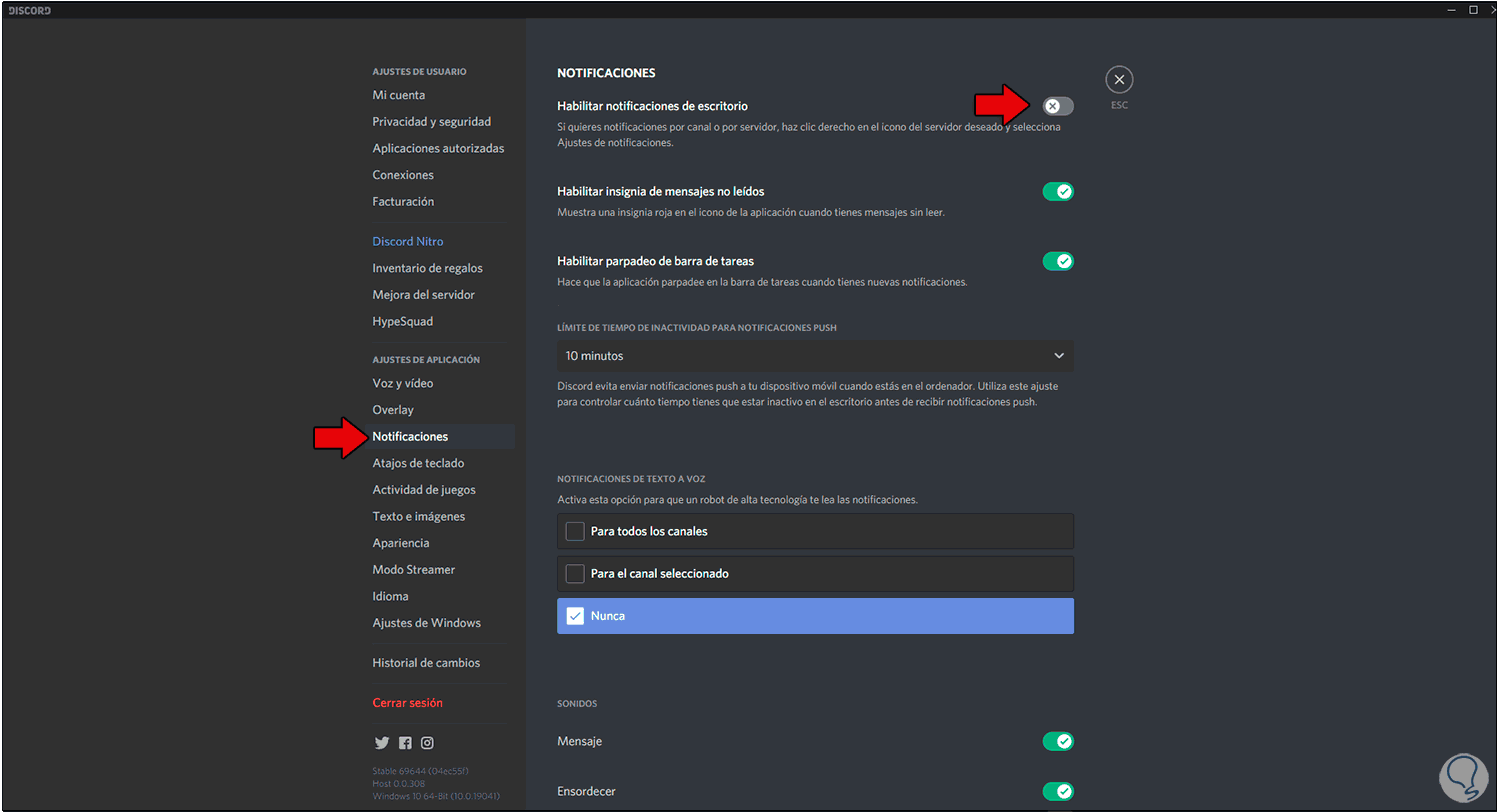Screen dimensions: 1500x812
Task: Open Discord's Instagram social icon
Action: pos(427,743)
